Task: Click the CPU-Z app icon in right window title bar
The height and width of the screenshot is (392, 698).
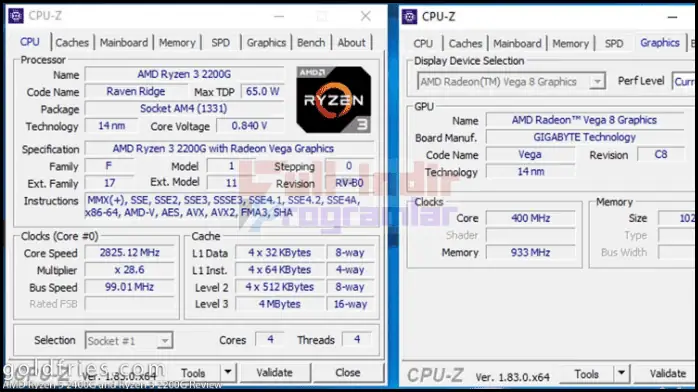Action: pos(409,17)
